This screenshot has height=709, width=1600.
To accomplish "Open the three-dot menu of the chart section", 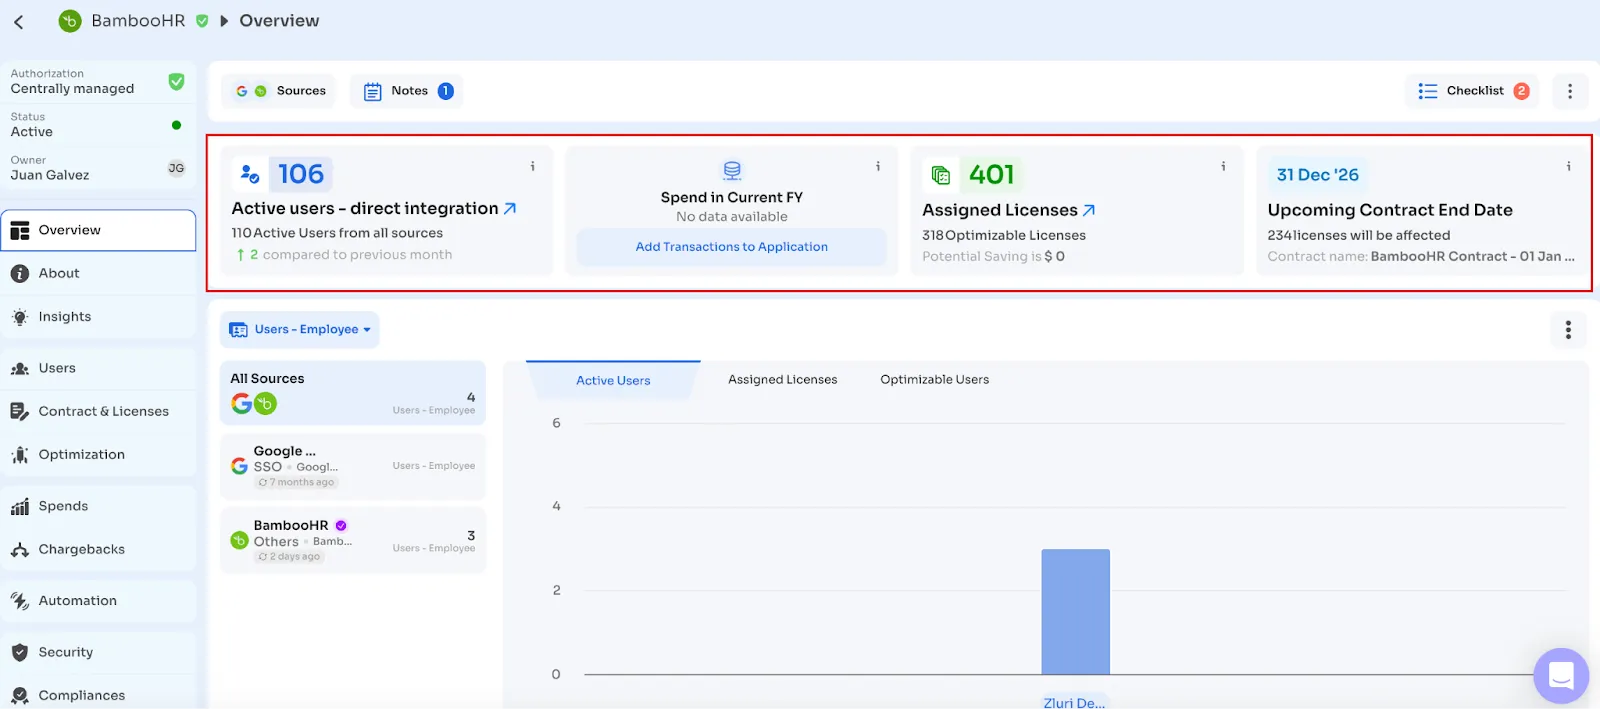I will pos(1568,330).
